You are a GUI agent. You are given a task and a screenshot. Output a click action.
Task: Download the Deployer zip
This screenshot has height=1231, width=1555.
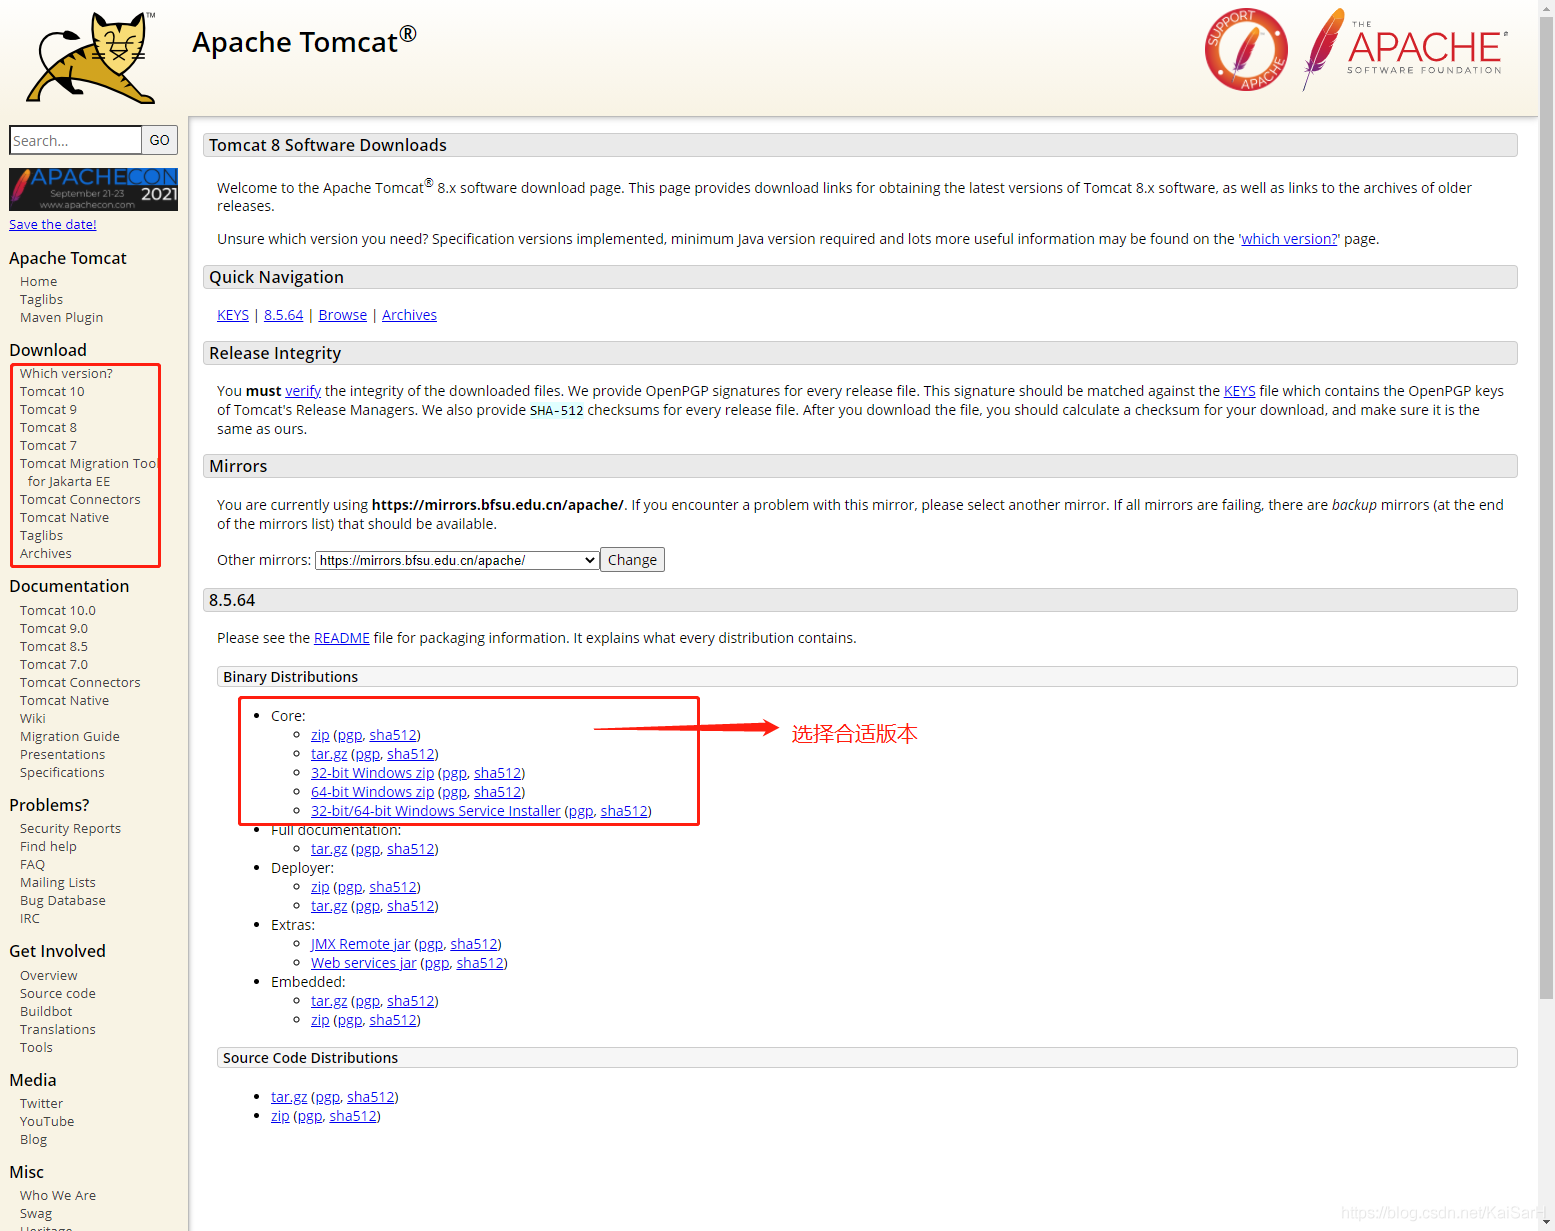click(320, 887)
